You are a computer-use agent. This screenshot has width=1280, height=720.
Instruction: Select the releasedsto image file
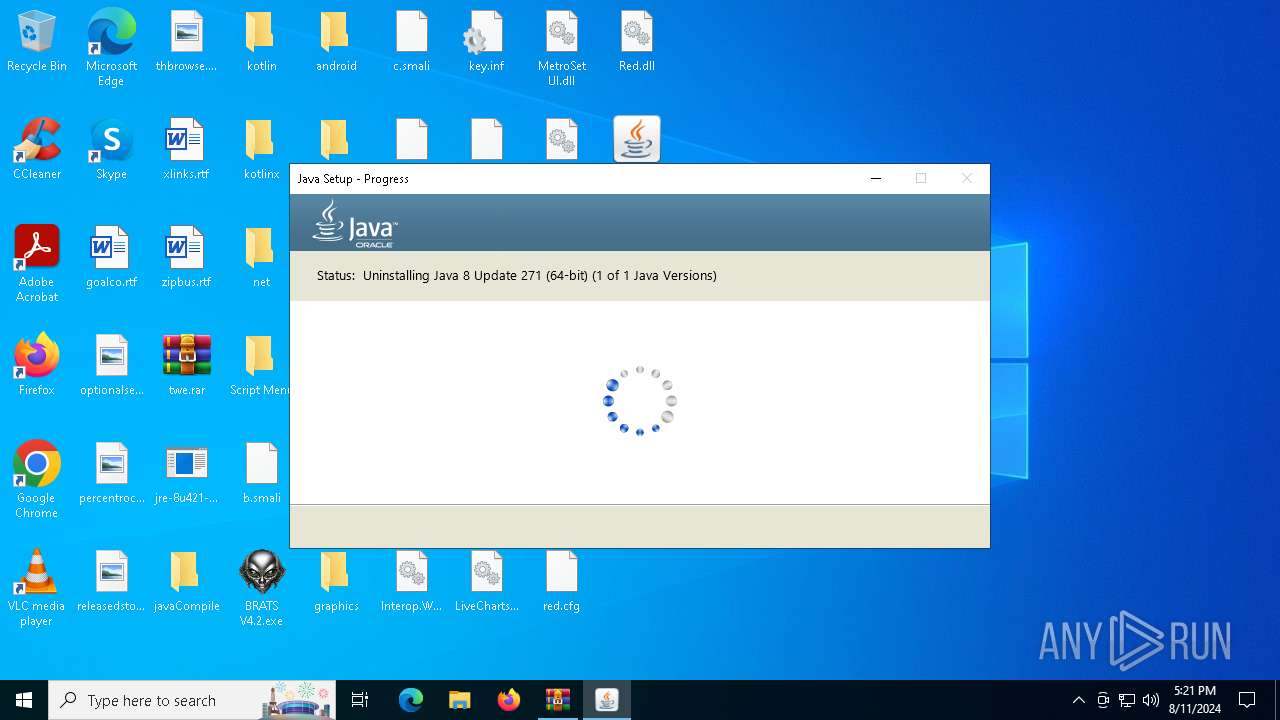point(111,581)
